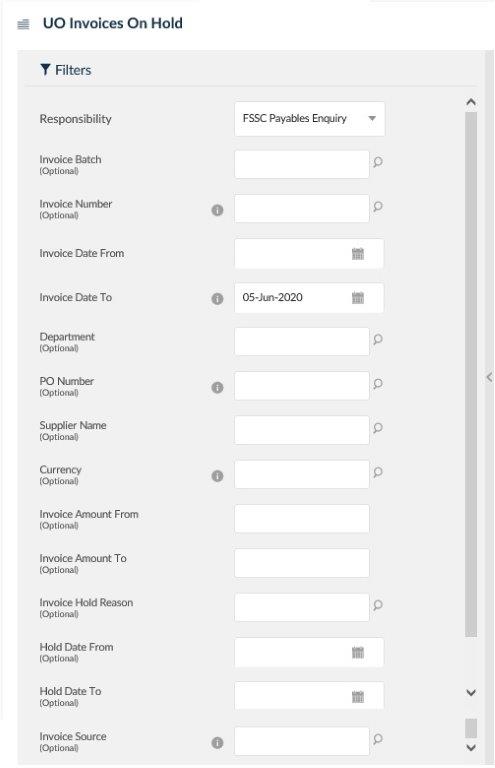The width and height of the screenshot is (495, 768).
Task: Click the Invoice Source info icon
Action: [x=217, y=743]
